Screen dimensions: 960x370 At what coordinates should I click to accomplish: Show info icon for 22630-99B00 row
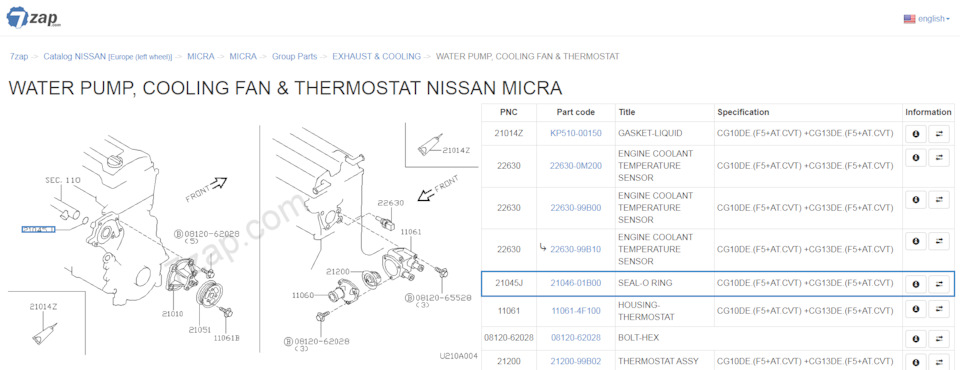(915, 200)
